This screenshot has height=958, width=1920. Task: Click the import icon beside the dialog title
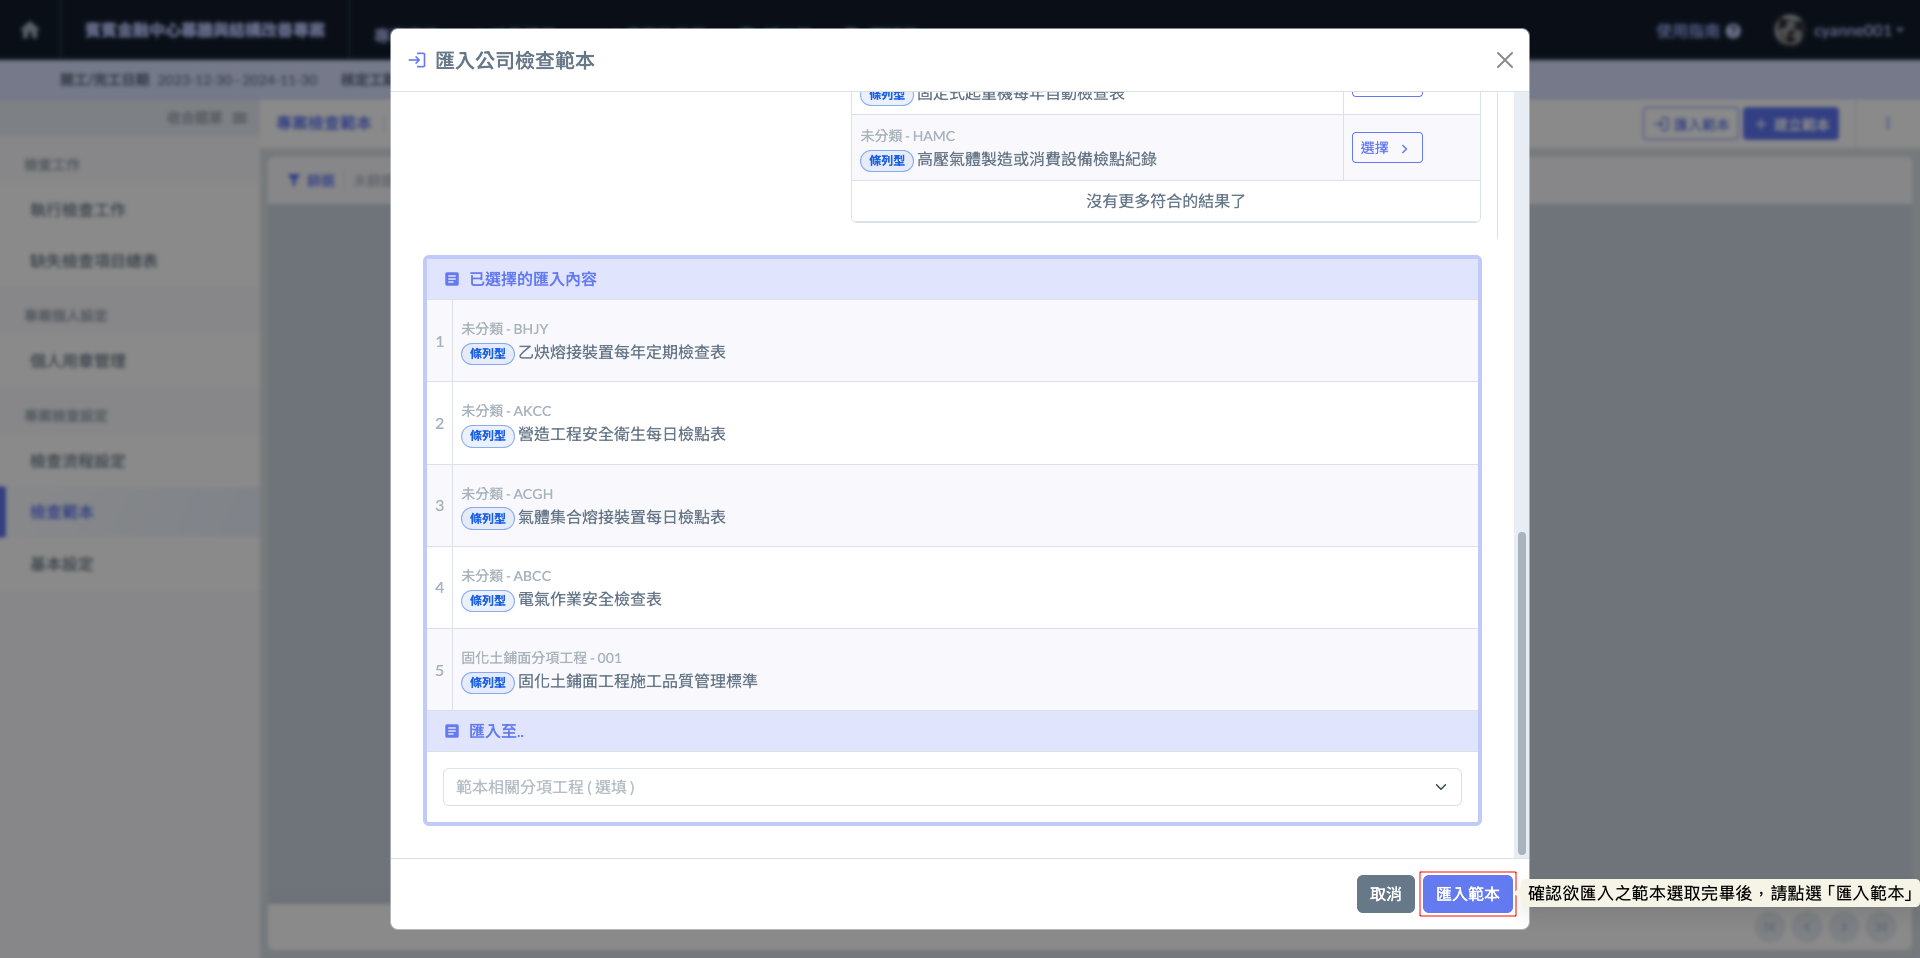pyautogui.click(x=417, y=60)
